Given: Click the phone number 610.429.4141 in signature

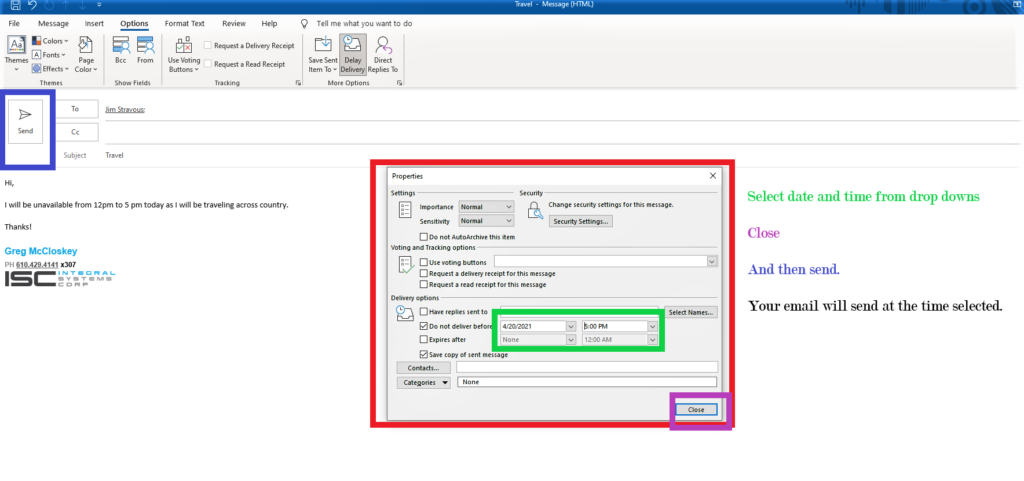Looking at the screenshot, I should coord(37,264).
